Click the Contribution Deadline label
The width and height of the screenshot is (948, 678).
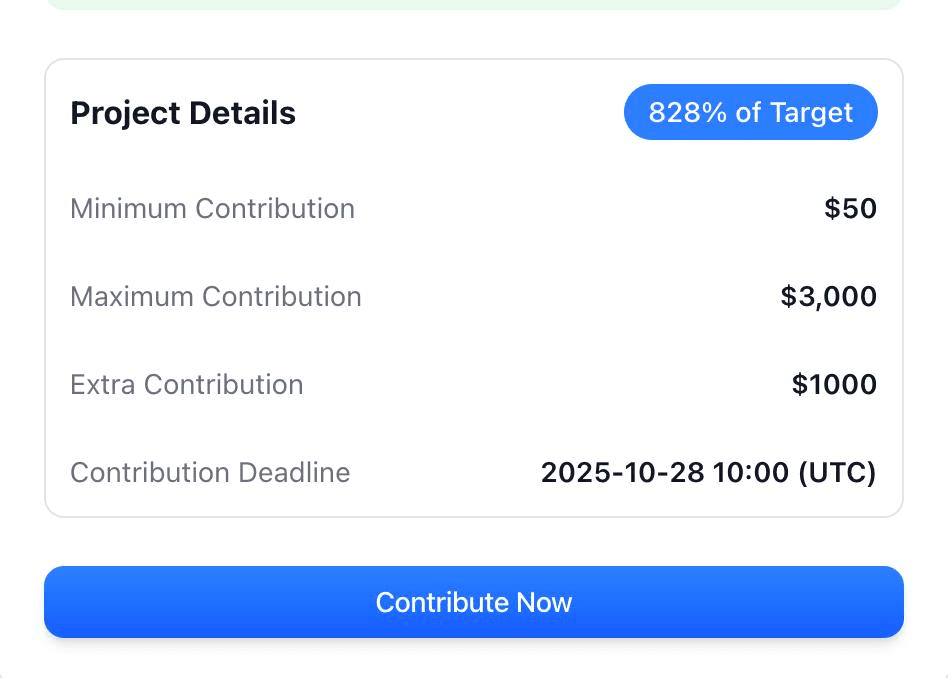tap(210, 473)
